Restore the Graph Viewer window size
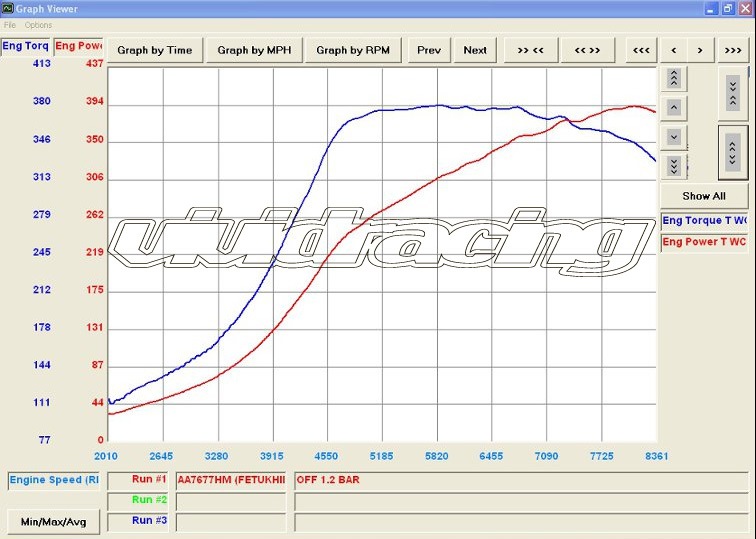 [728, 8]
